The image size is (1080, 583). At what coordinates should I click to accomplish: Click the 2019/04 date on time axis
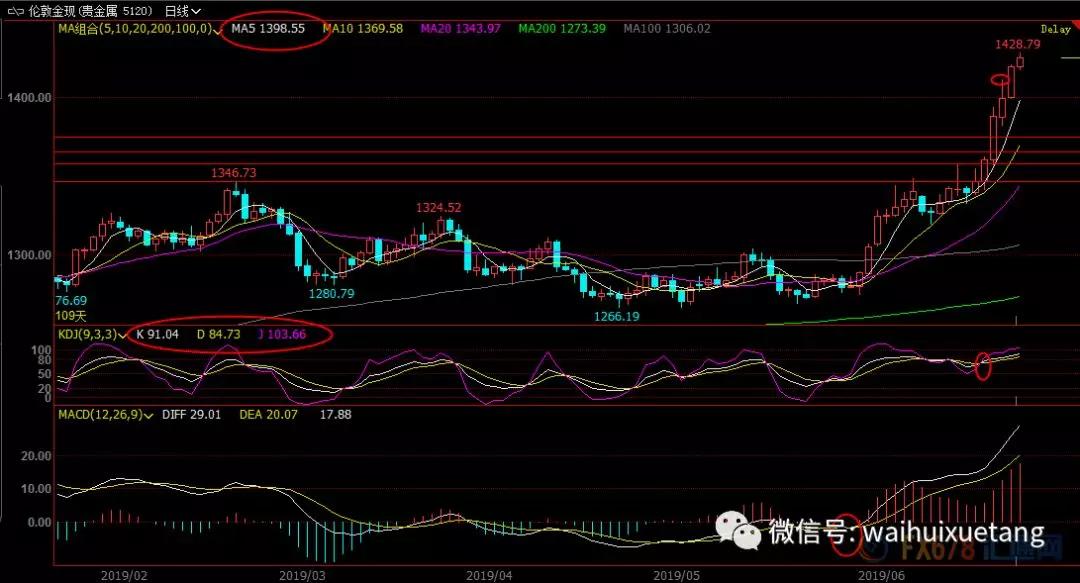point(490,575)
